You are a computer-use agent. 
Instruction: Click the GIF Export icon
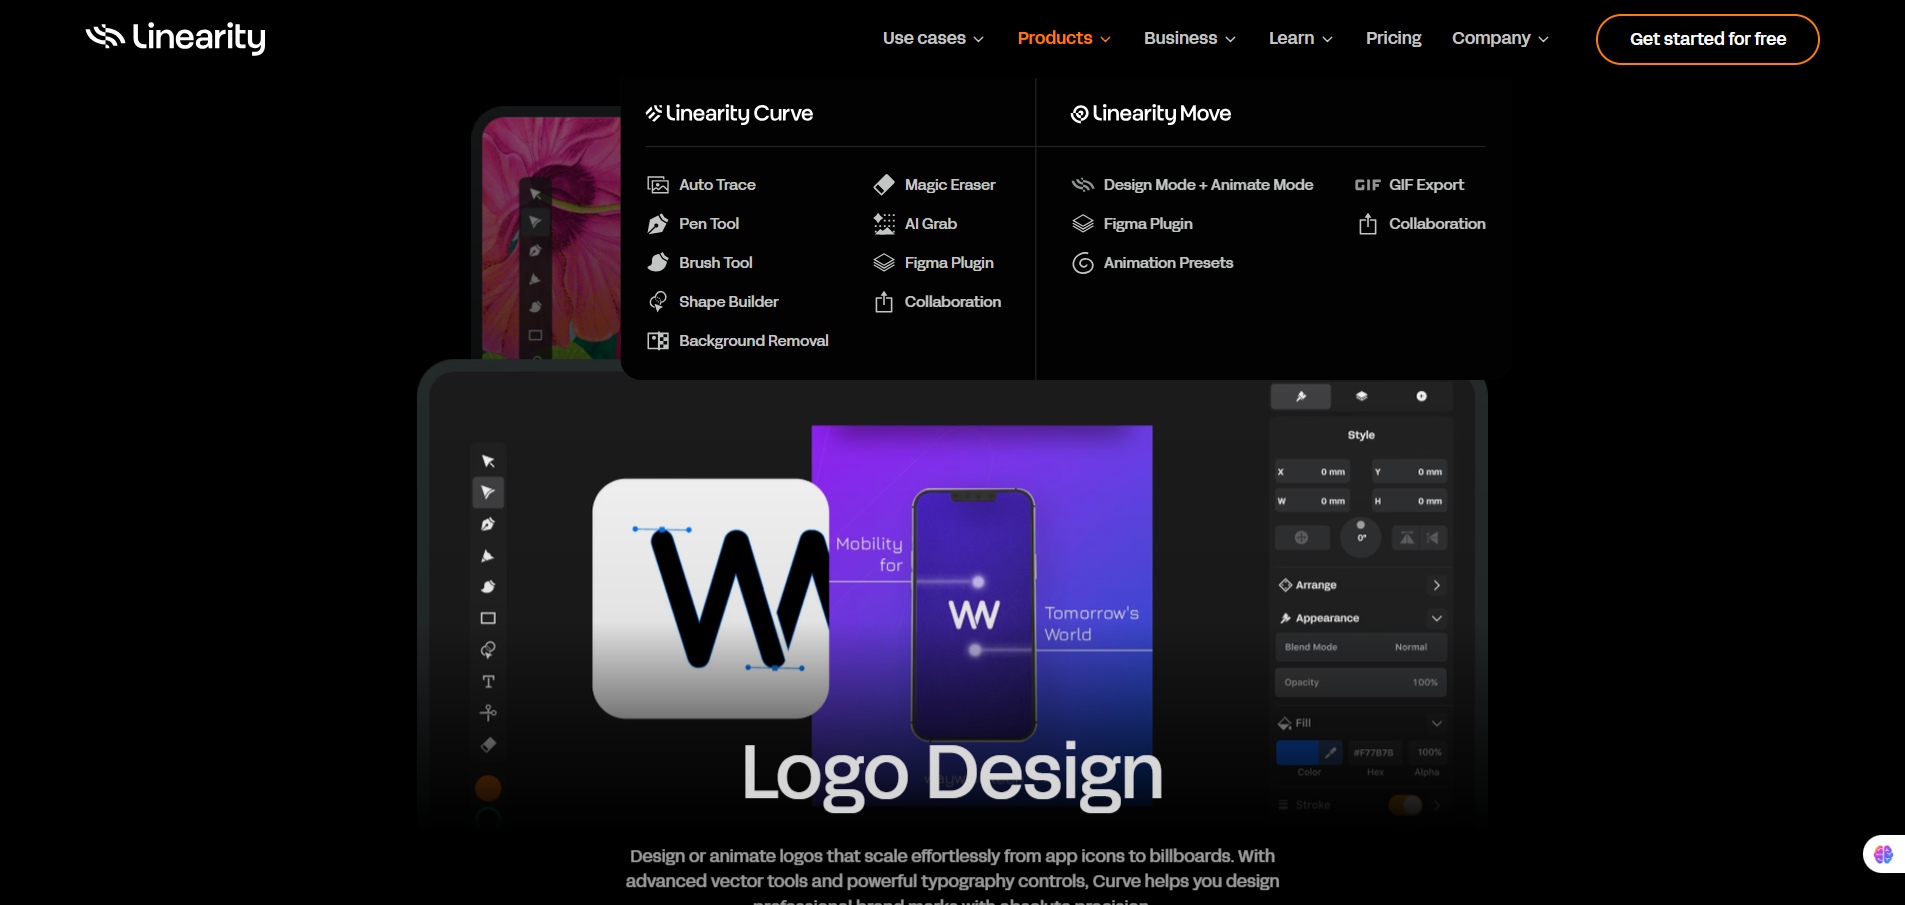tap(1367, 185)
